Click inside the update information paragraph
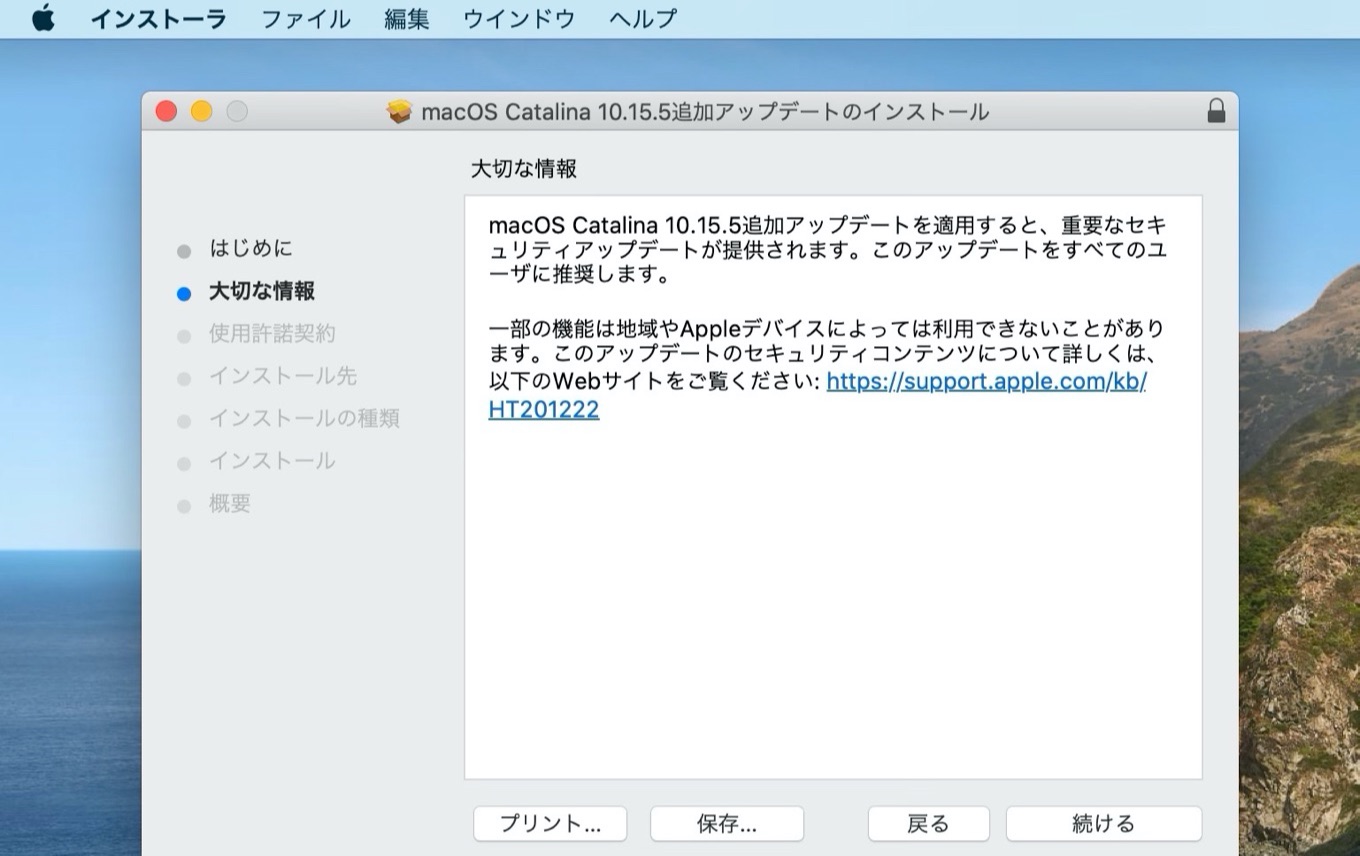The width and height of the screenshot is (1360, 856). [827, 249]
